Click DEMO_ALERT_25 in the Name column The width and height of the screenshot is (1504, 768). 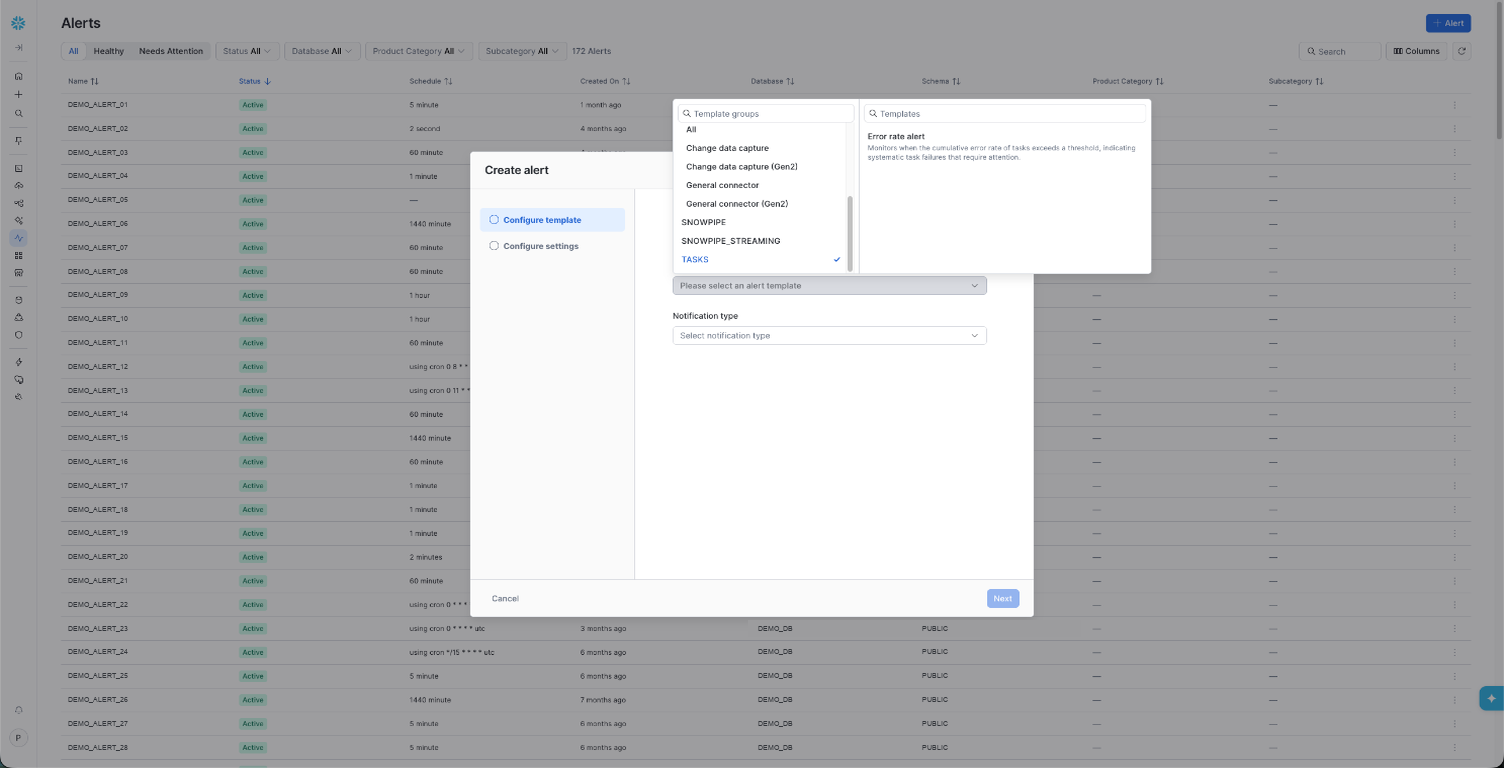click(x=98, y=676)
